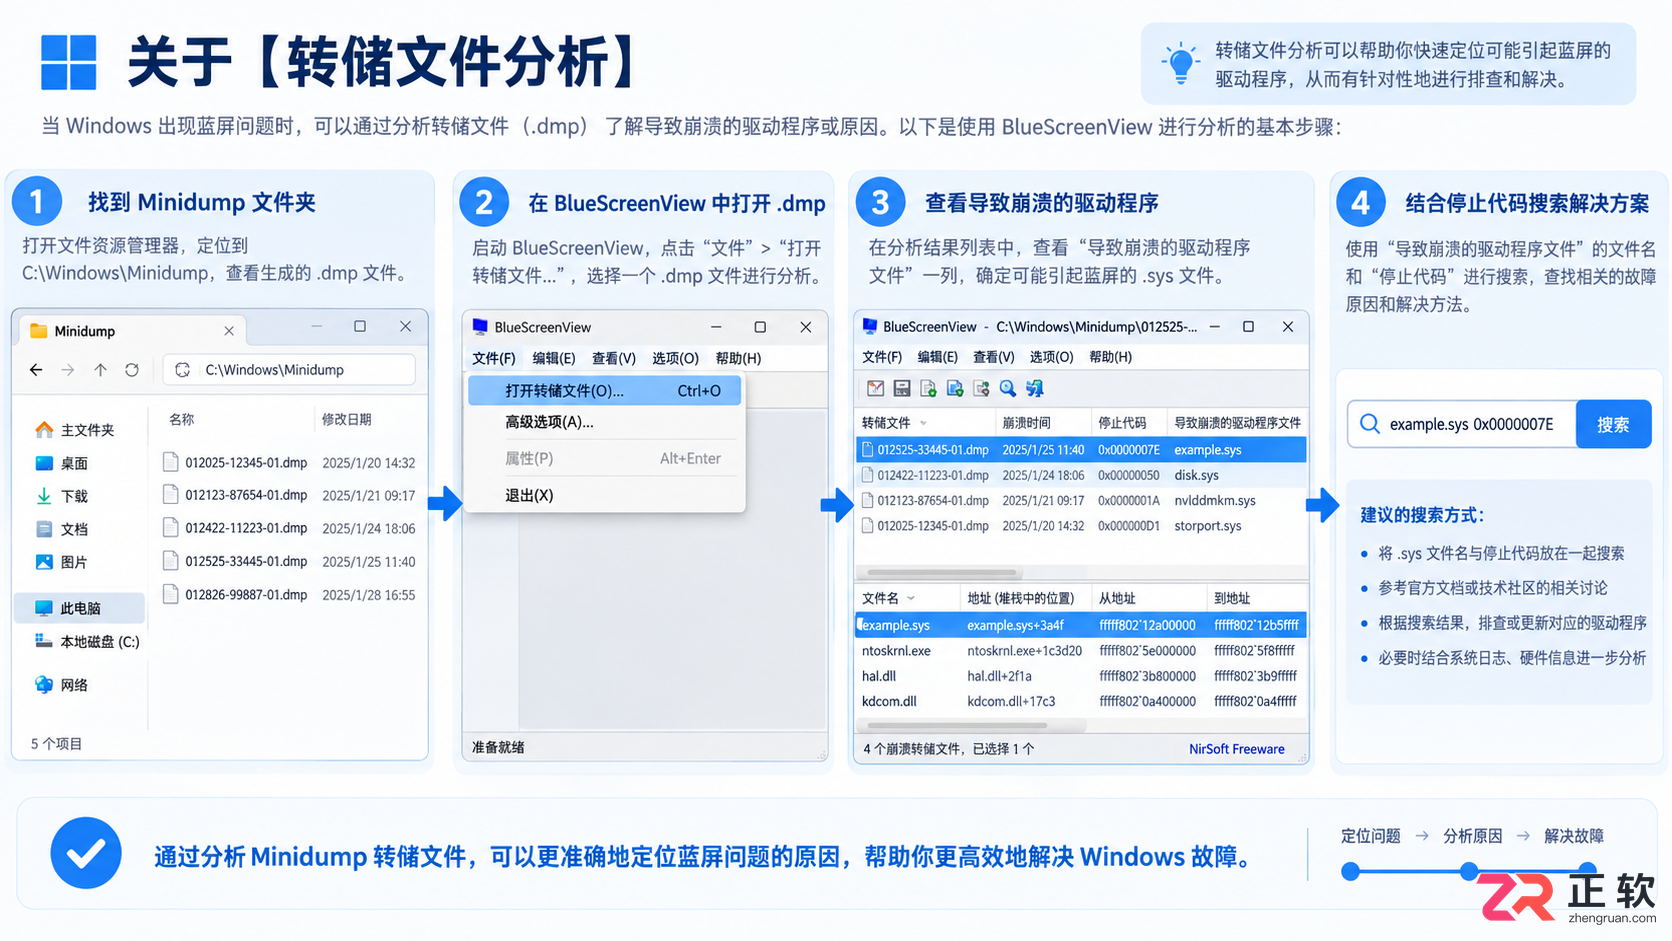
Task: Open 网络 in explorer sidebar
Action: pyautogui.click(x=62, y=685)
